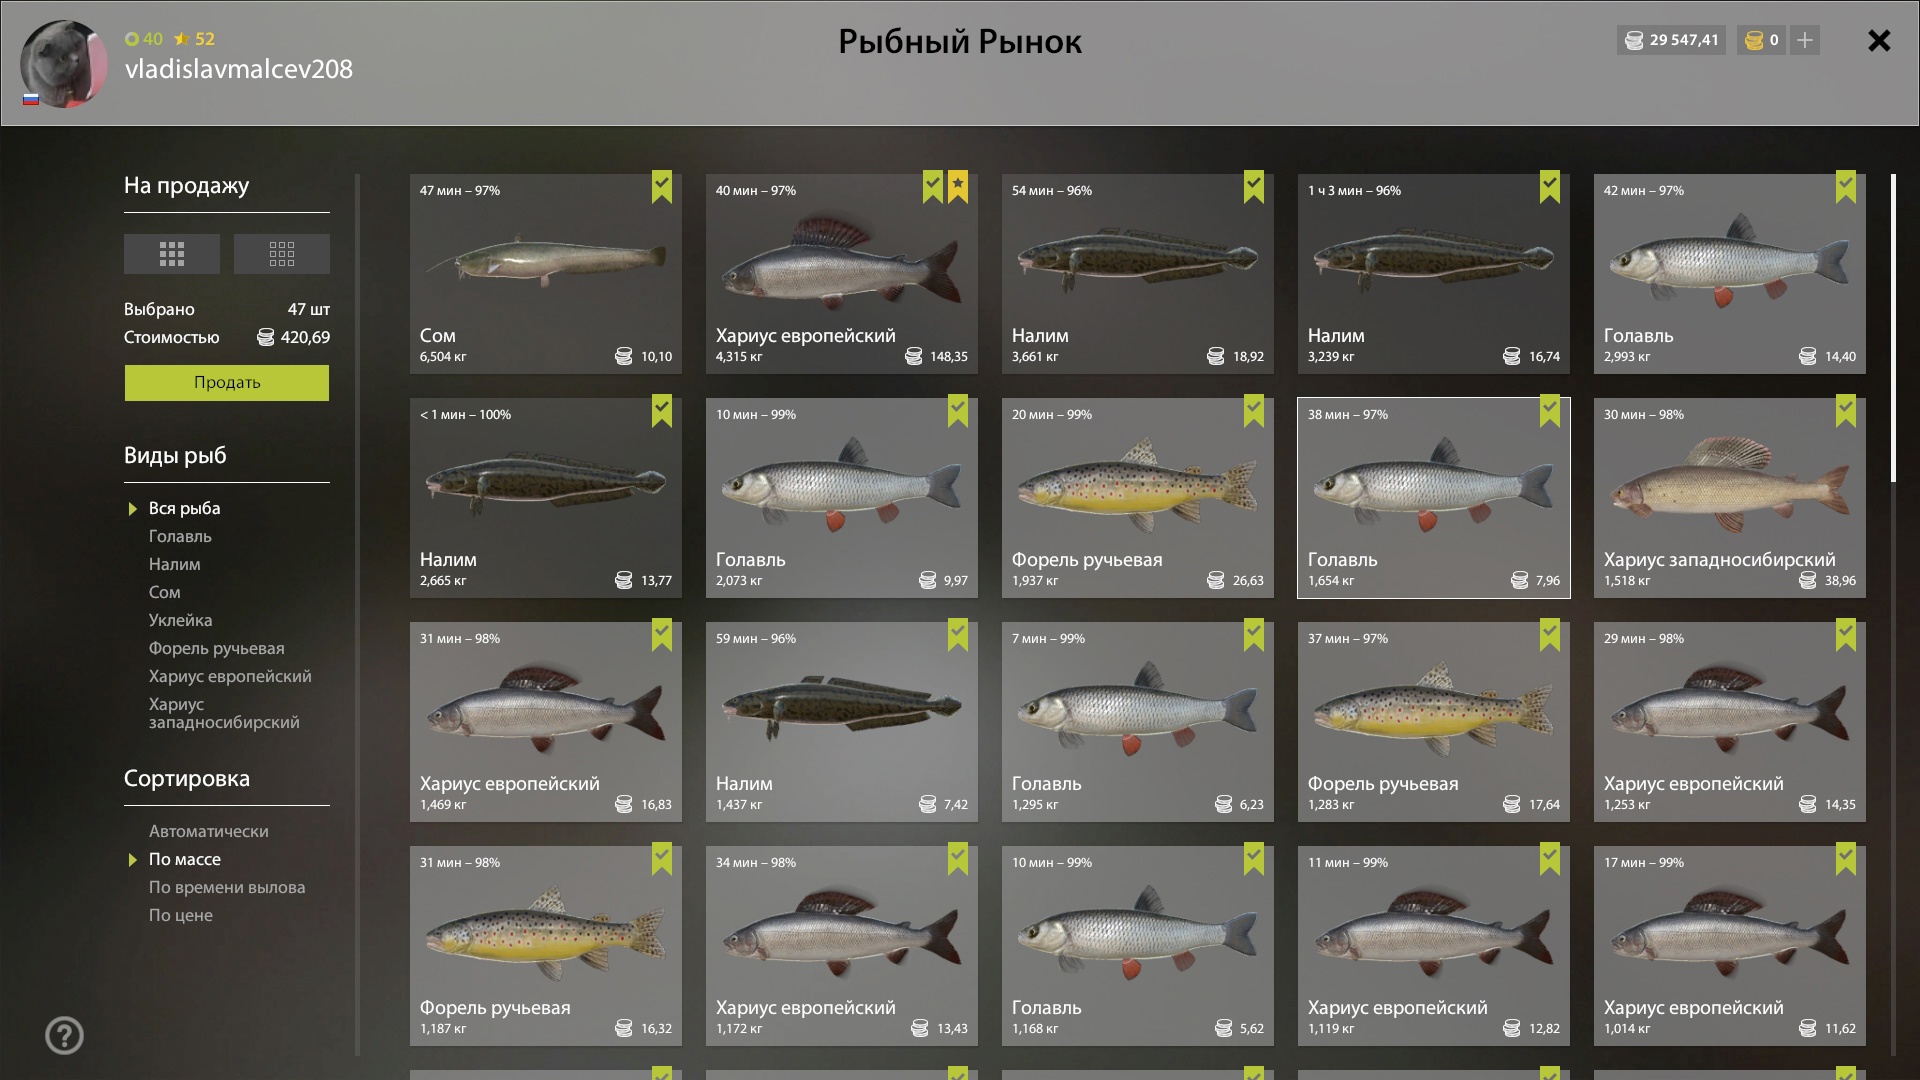Close the fish market window

pyautogui.click(x=1879, y=41)
